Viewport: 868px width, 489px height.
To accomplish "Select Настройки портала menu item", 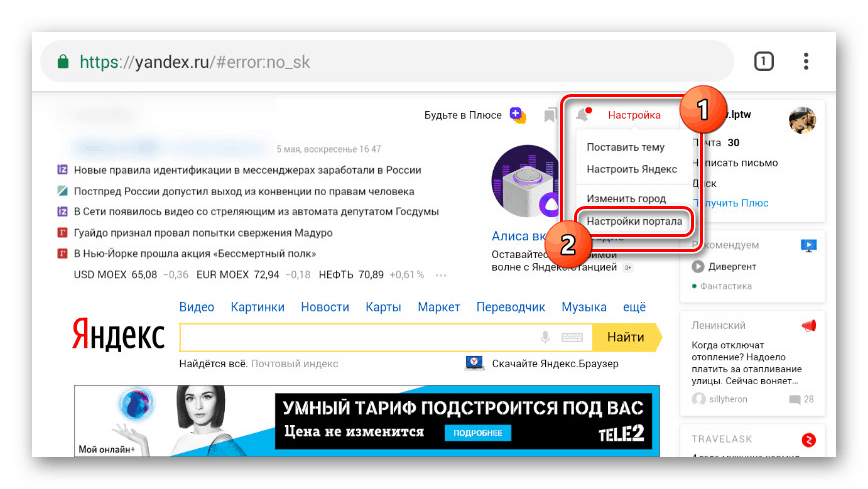I will (x=634, y=222).
